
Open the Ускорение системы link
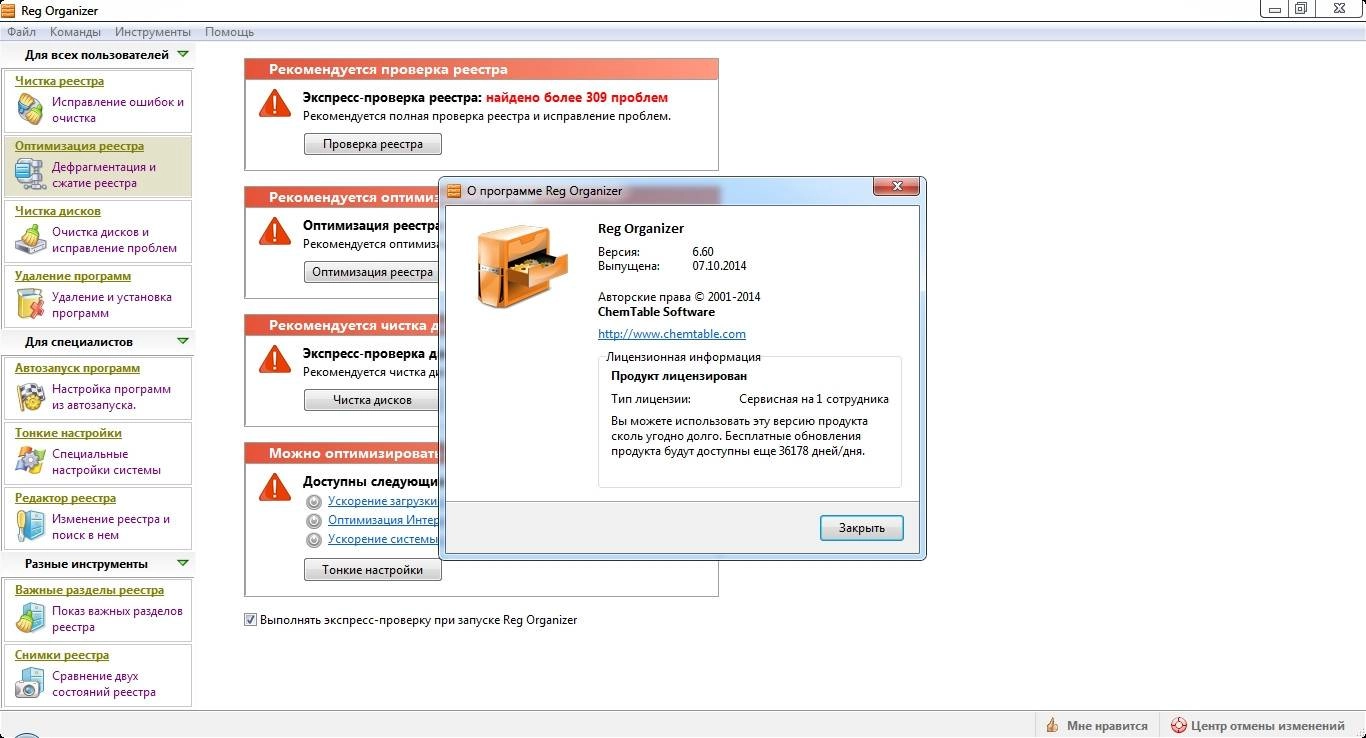[383, 539]
